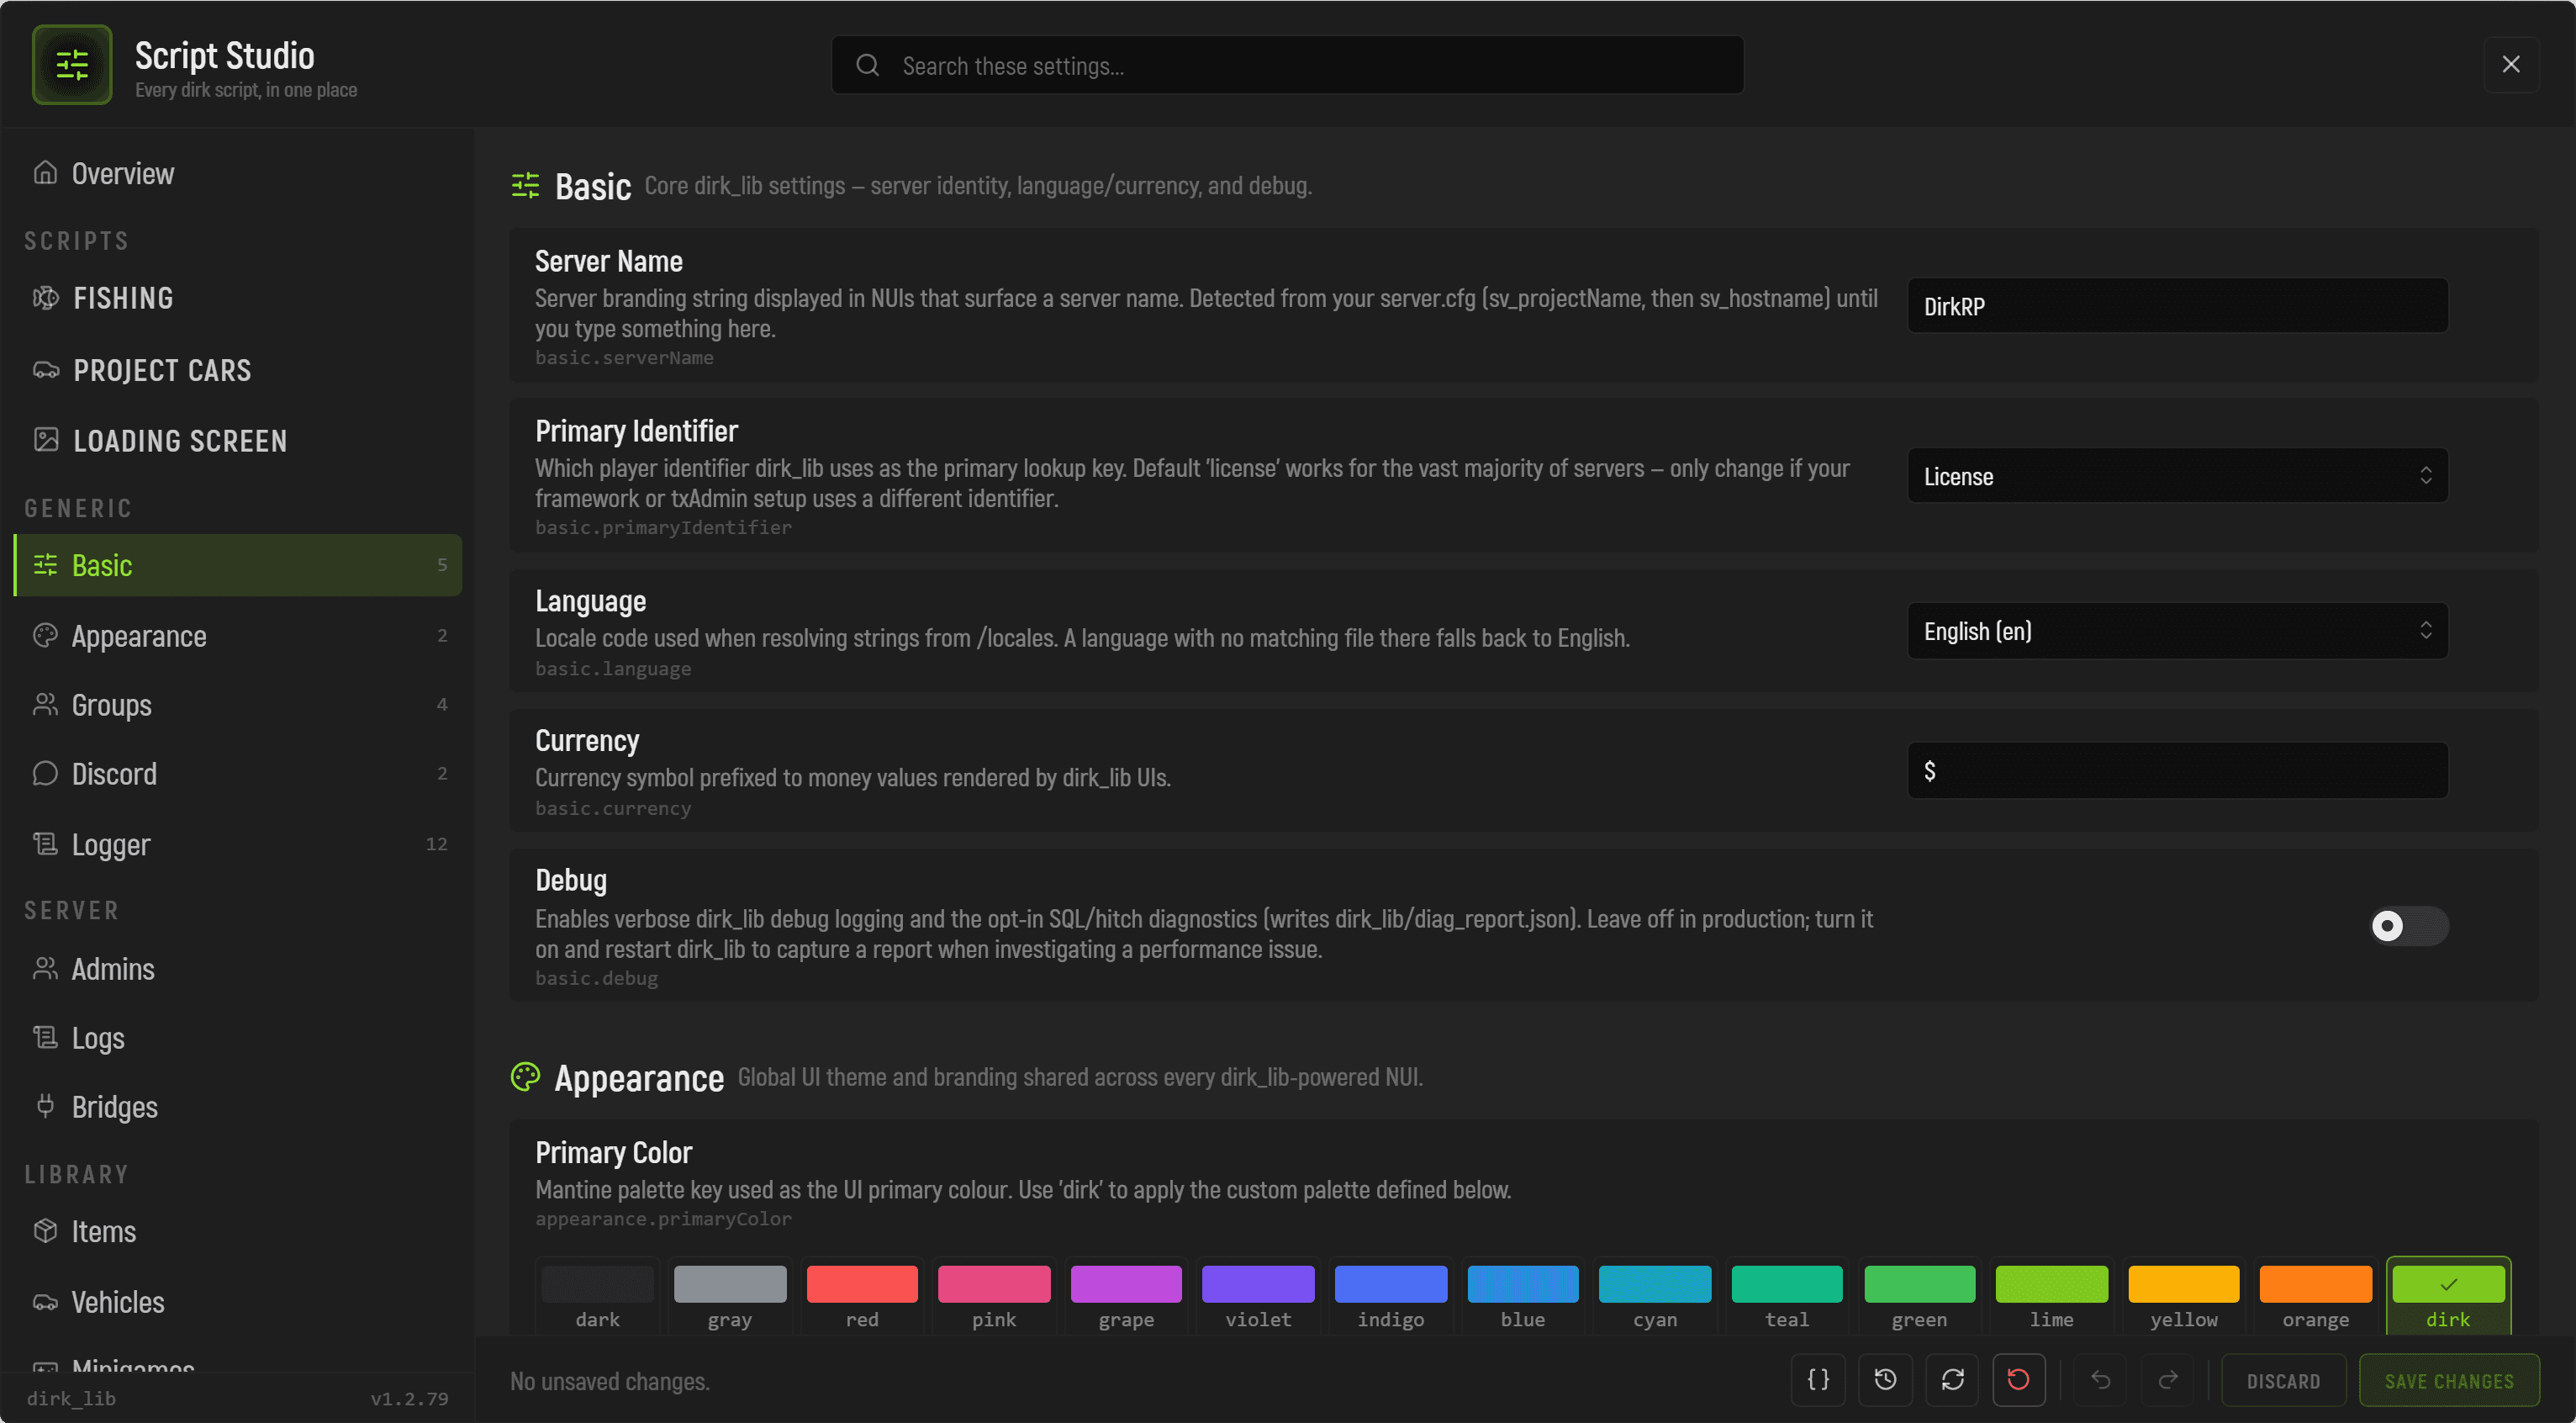Click the Server Name input field
The height and width of the screenshot is (1423, 2576).
(x=2177, y=306)
